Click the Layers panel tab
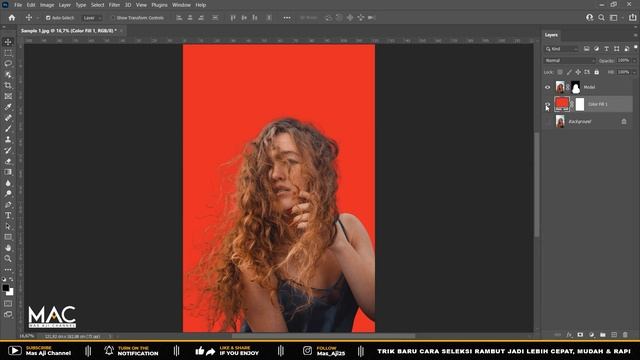 pos(551,35)
